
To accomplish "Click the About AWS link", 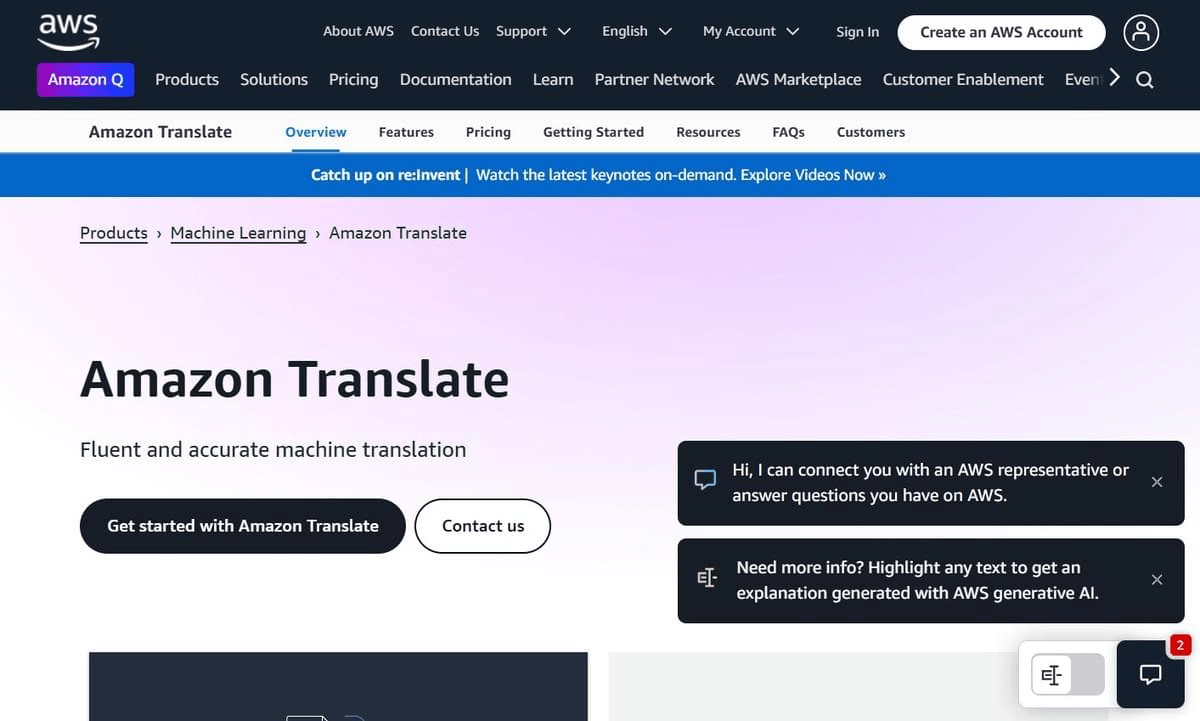I will [358, 31].
